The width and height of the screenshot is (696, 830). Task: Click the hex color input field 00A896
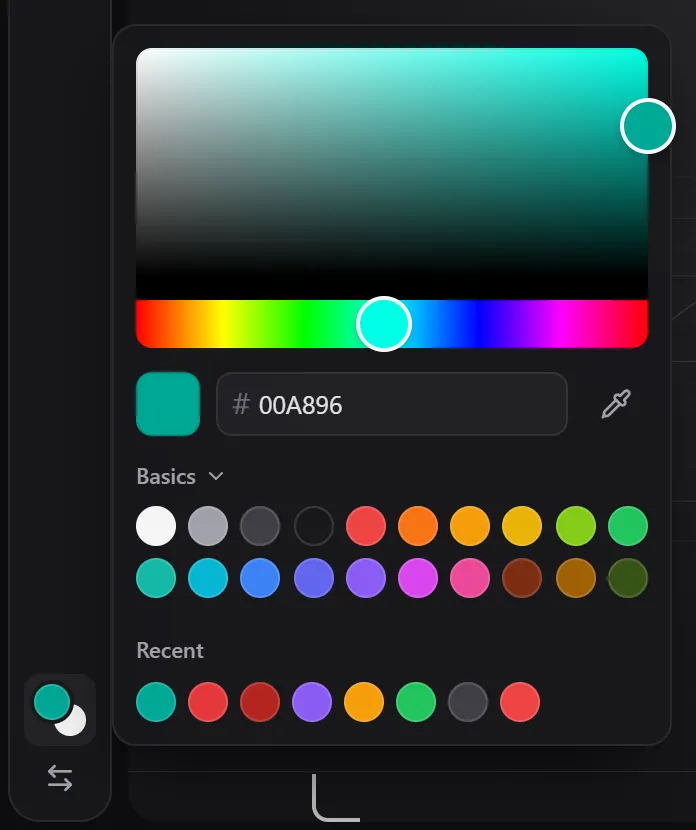point(392,404)
